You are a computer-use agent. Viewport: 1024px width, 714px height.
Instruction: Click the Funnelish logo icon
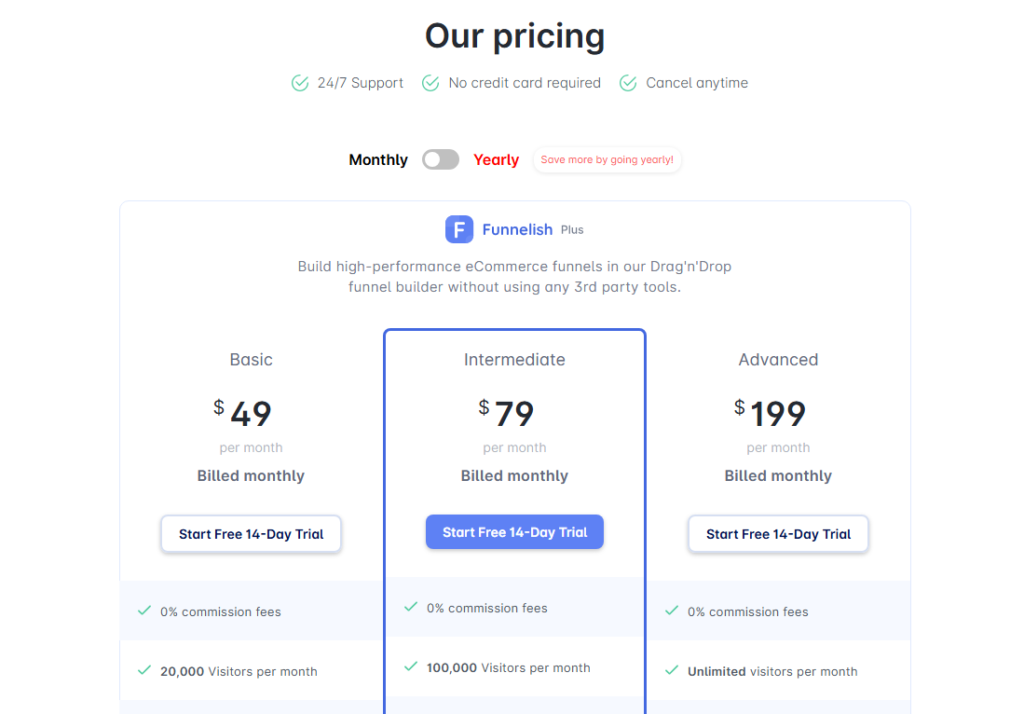459,229
